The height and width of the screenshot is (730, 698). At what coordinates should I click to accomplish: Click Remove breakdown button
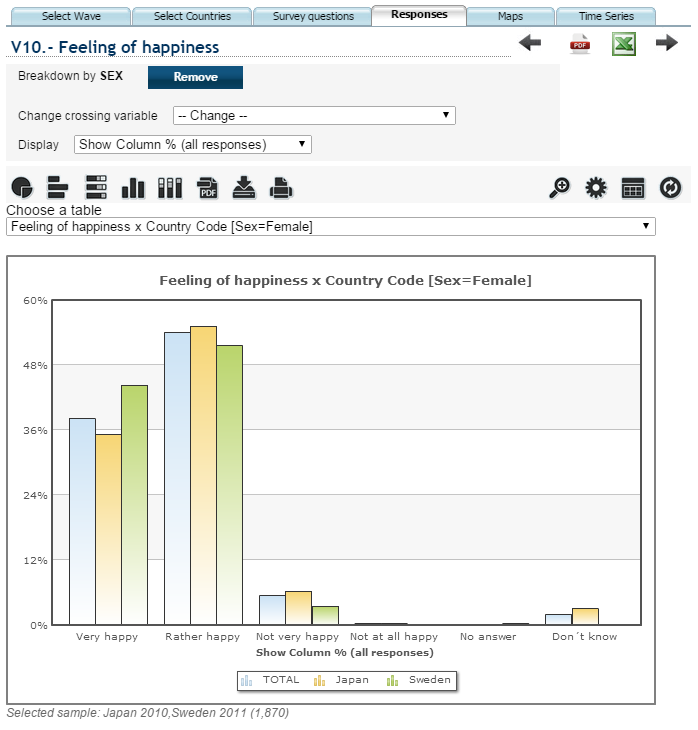(x=195, y=77)
